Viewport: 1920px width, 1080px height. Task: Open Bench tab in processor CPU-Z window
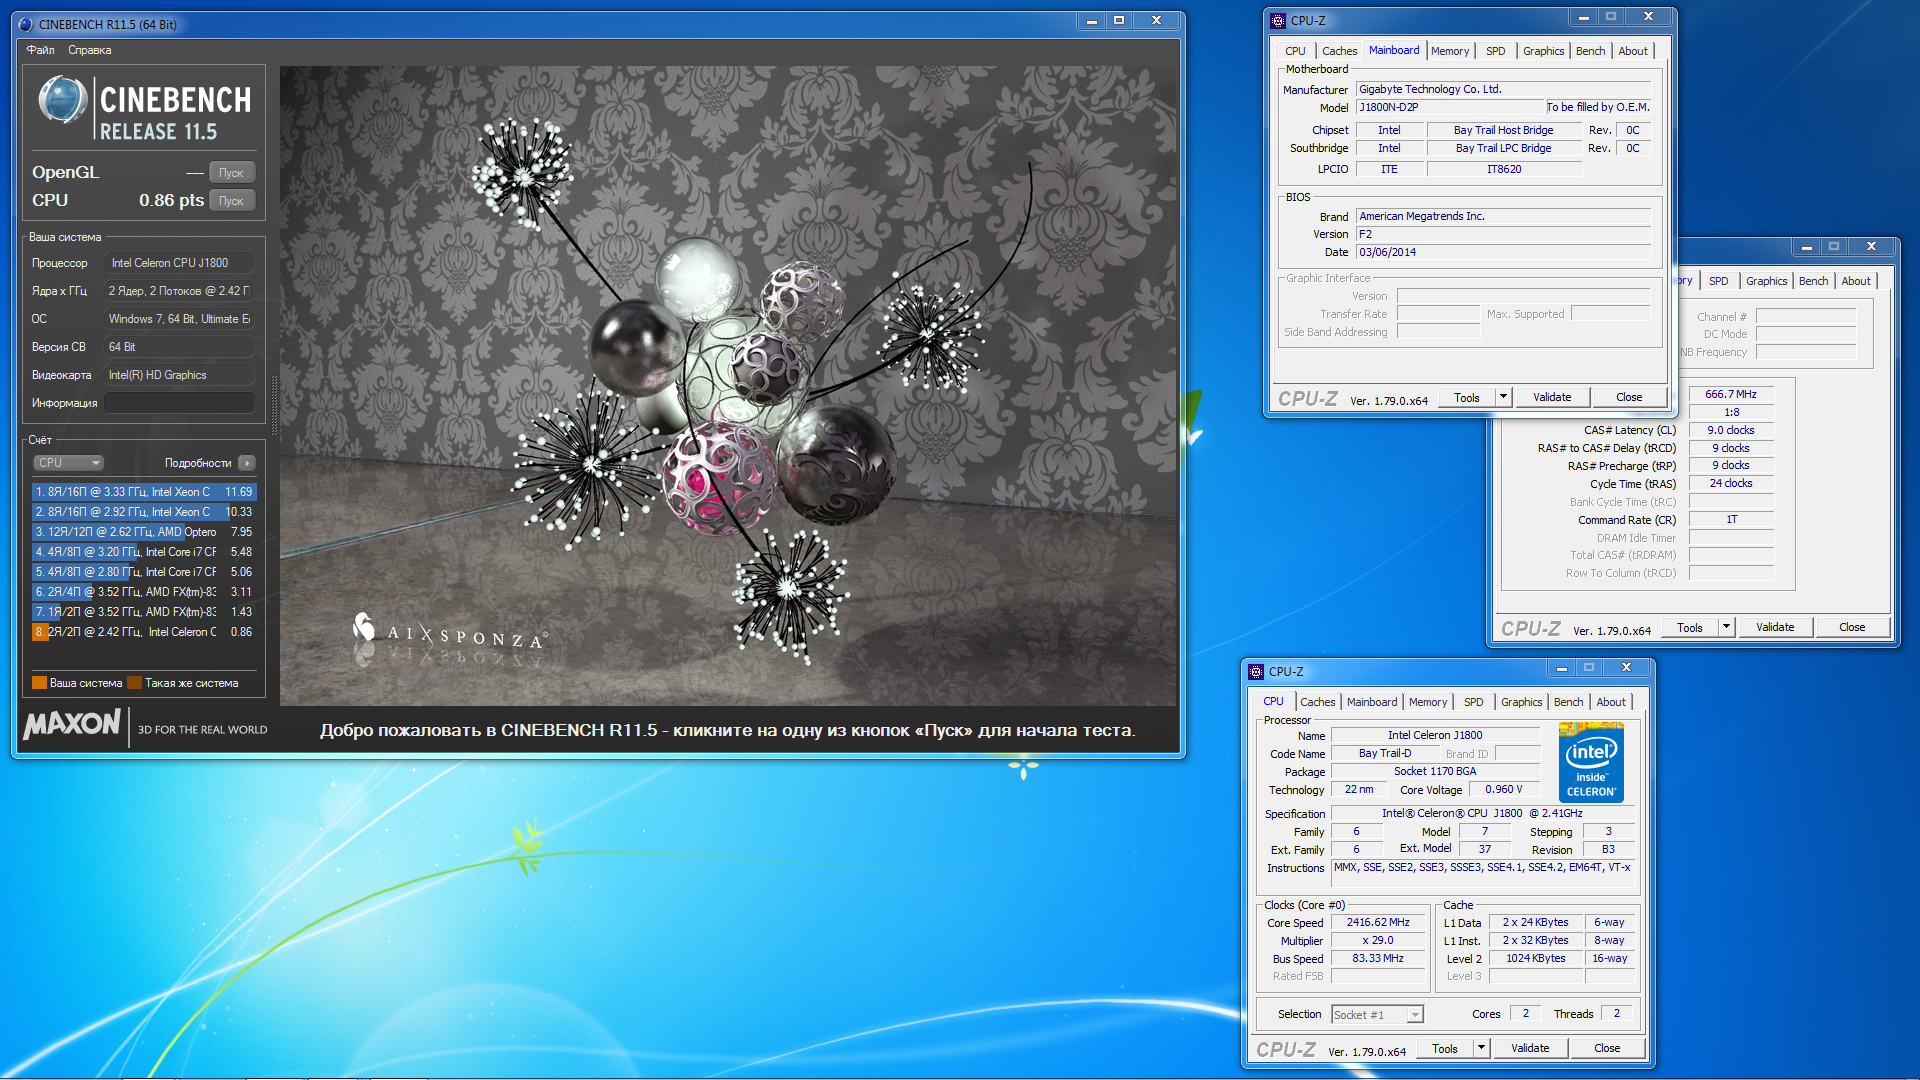pos(1568,702)
